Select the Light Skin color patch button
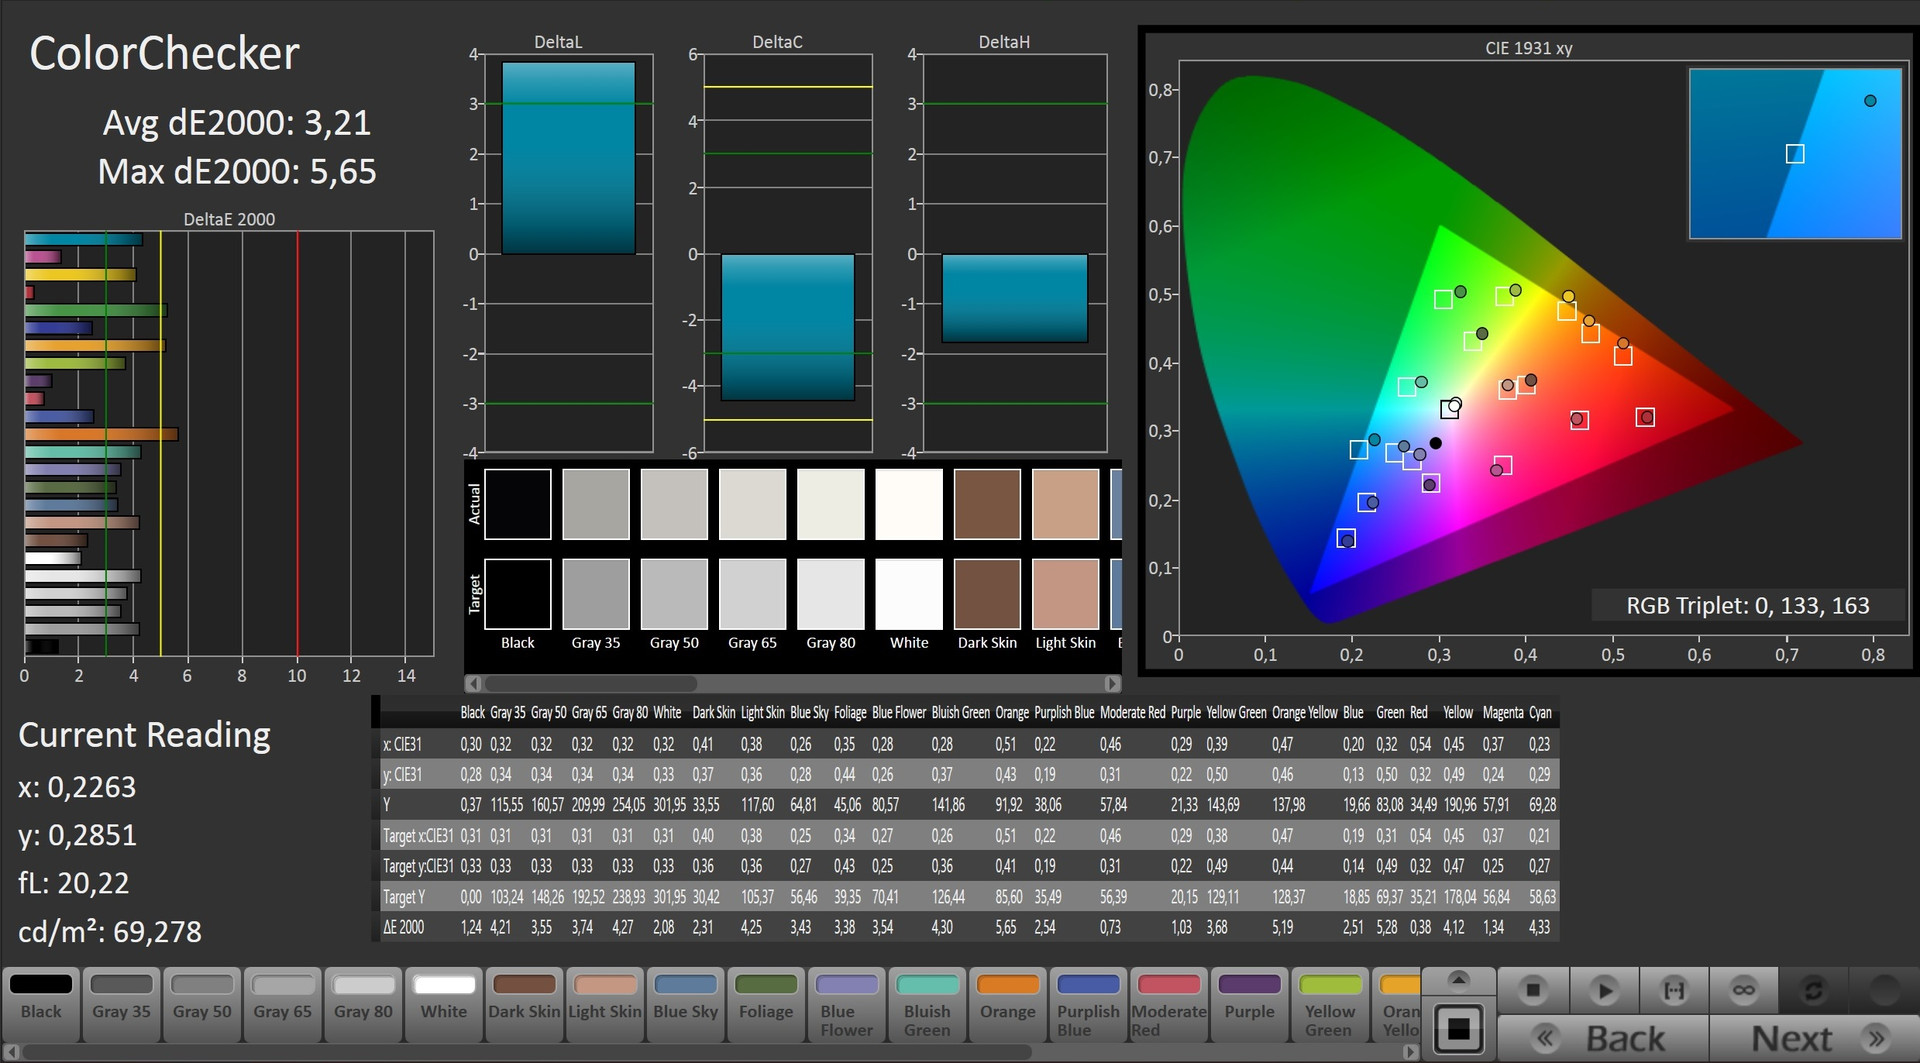The width and height of the screenshot is (1920, 1063). click(x=605, y=1004)
